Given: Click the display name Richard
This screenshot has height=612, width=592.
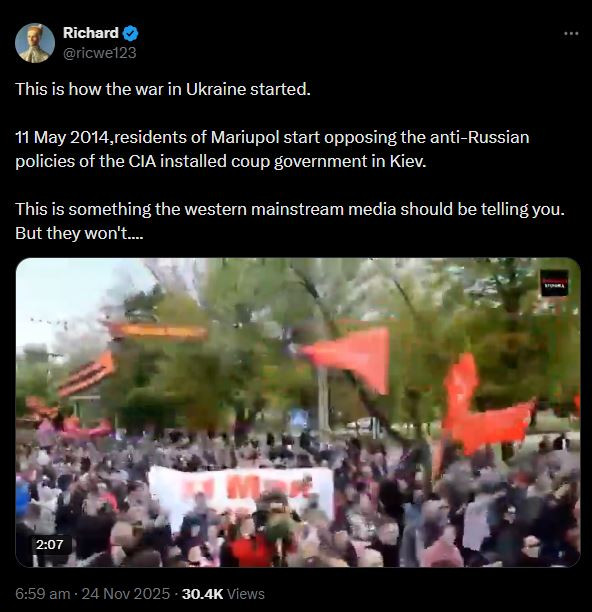Looking at the screenshot, I should (91, 33).
